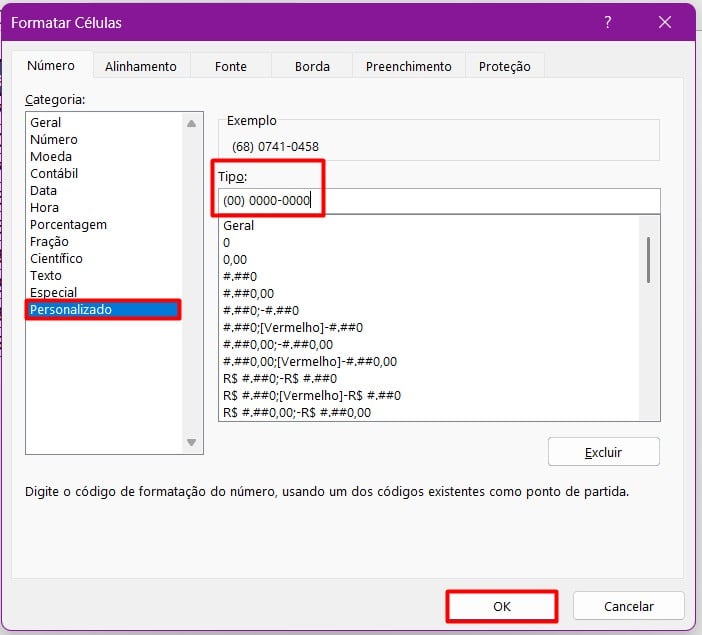This screenshot has width=702, height=635.
Task: Confirm with the OK button
Action: (501, 606)
